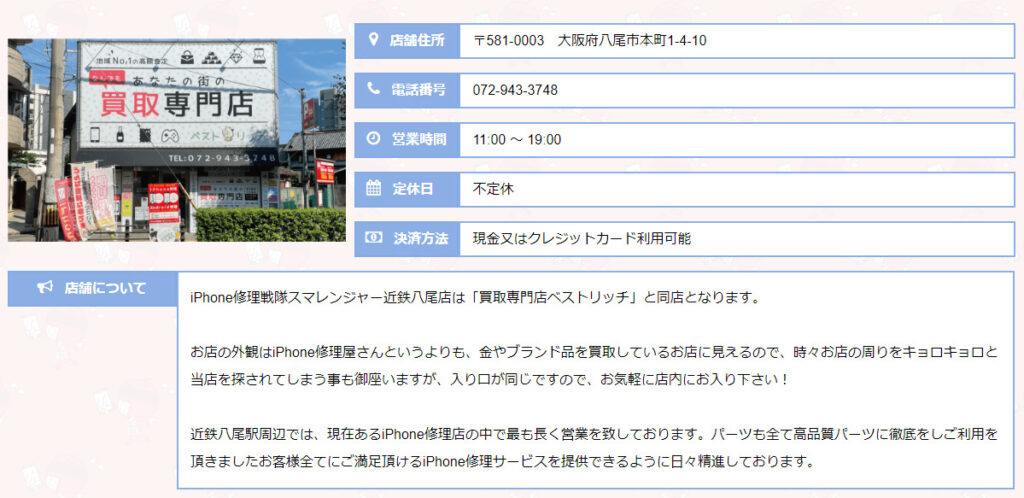This screenshot has width=1024, height=498.
Task: Click the cash icon beside 決済方法
Action: [x=374, y=238]
